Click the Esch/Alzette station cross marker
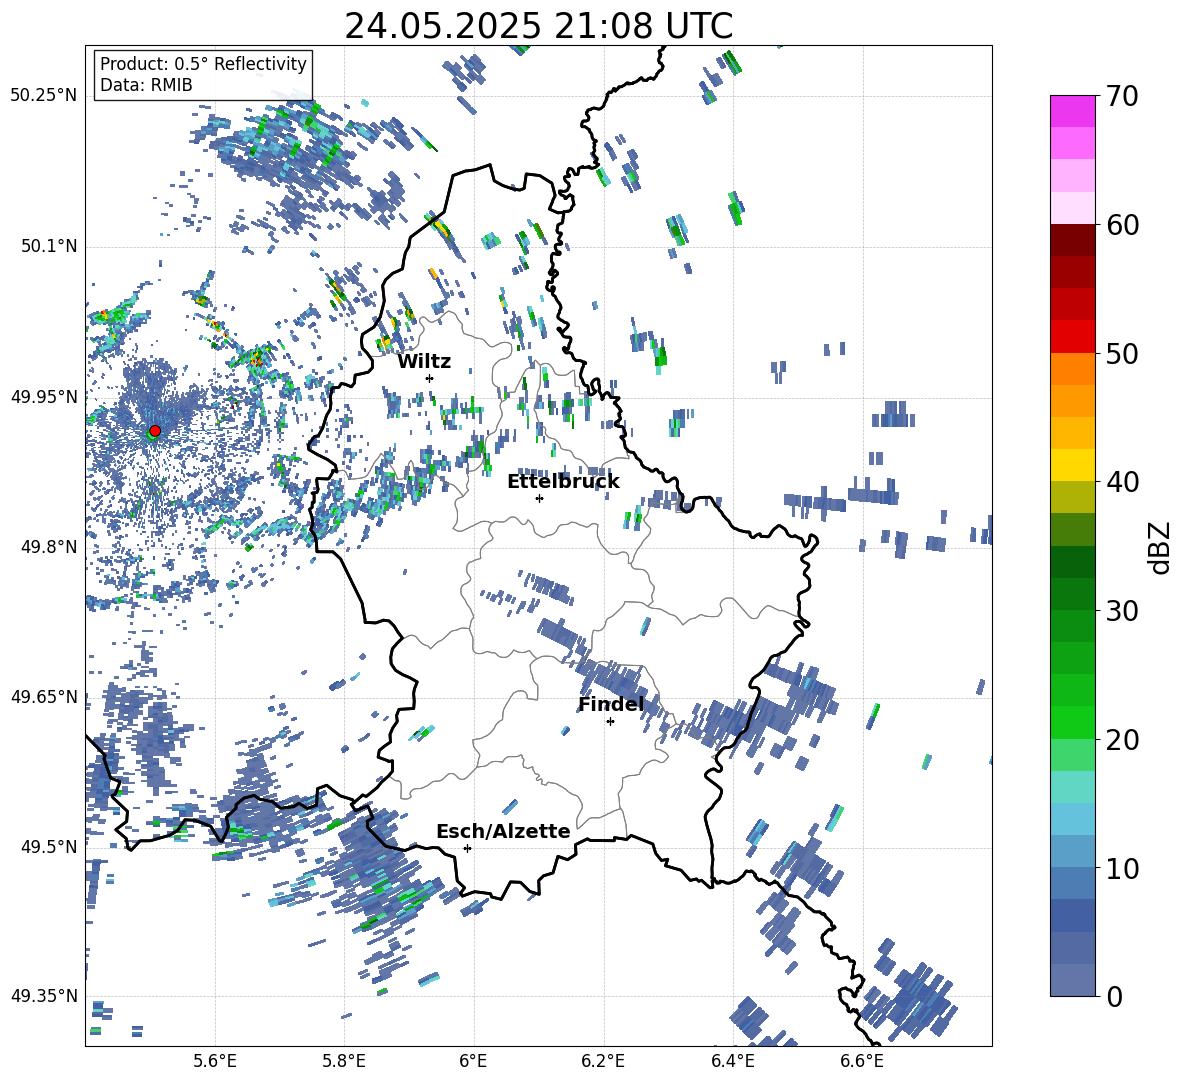 467,848
